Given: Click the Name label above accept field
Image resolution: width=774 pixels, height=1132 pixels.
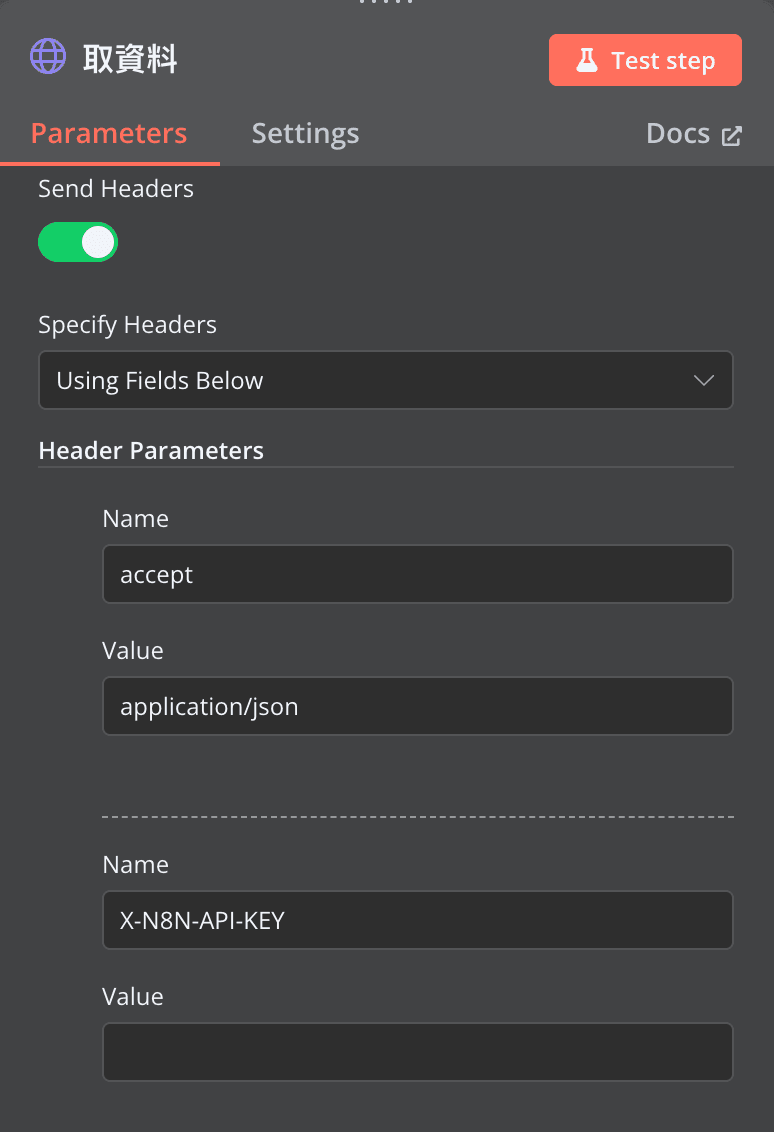Looking at the screenshot, I should click(x=135, y=519).
